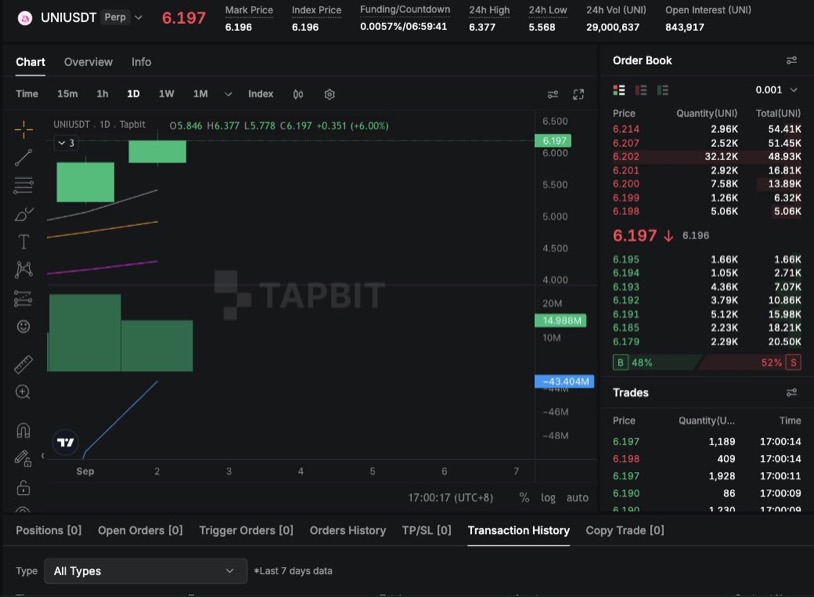Toggle the magnet snap mode
This screenshot has width=814, height=597.
coord(23,430)
